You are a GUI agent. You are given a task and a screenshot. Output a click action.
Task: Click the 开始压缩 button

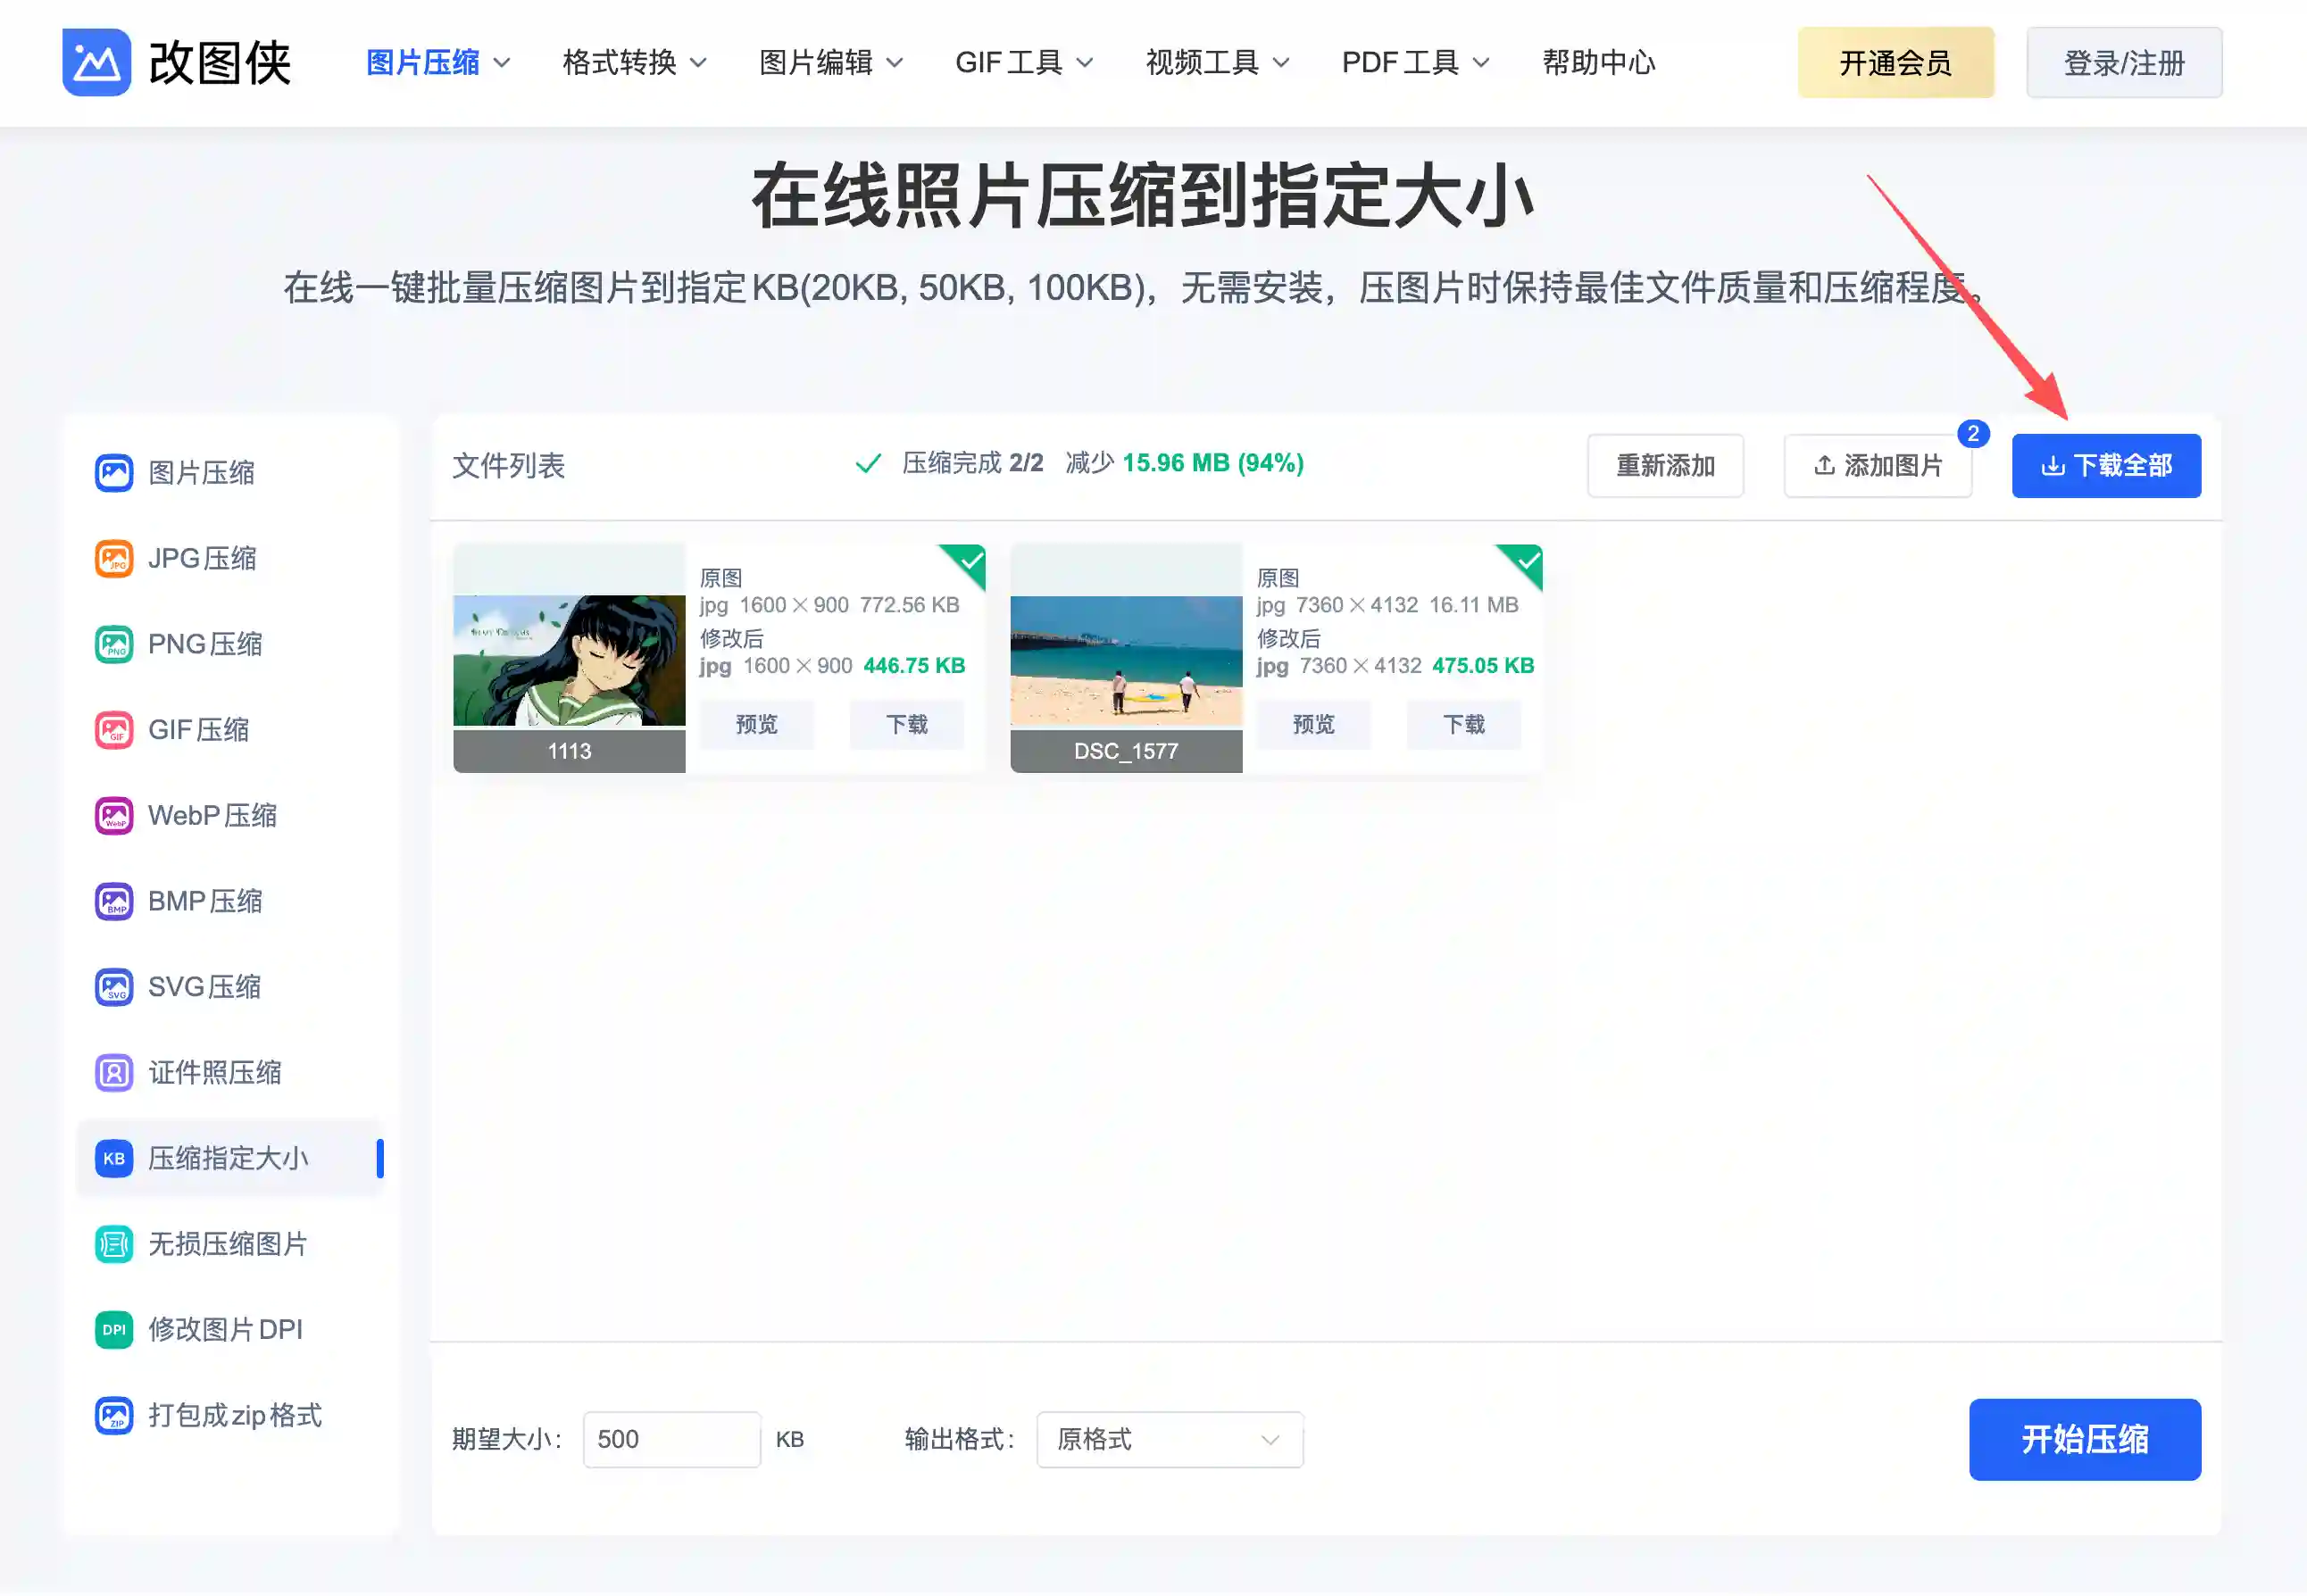2084,1439
